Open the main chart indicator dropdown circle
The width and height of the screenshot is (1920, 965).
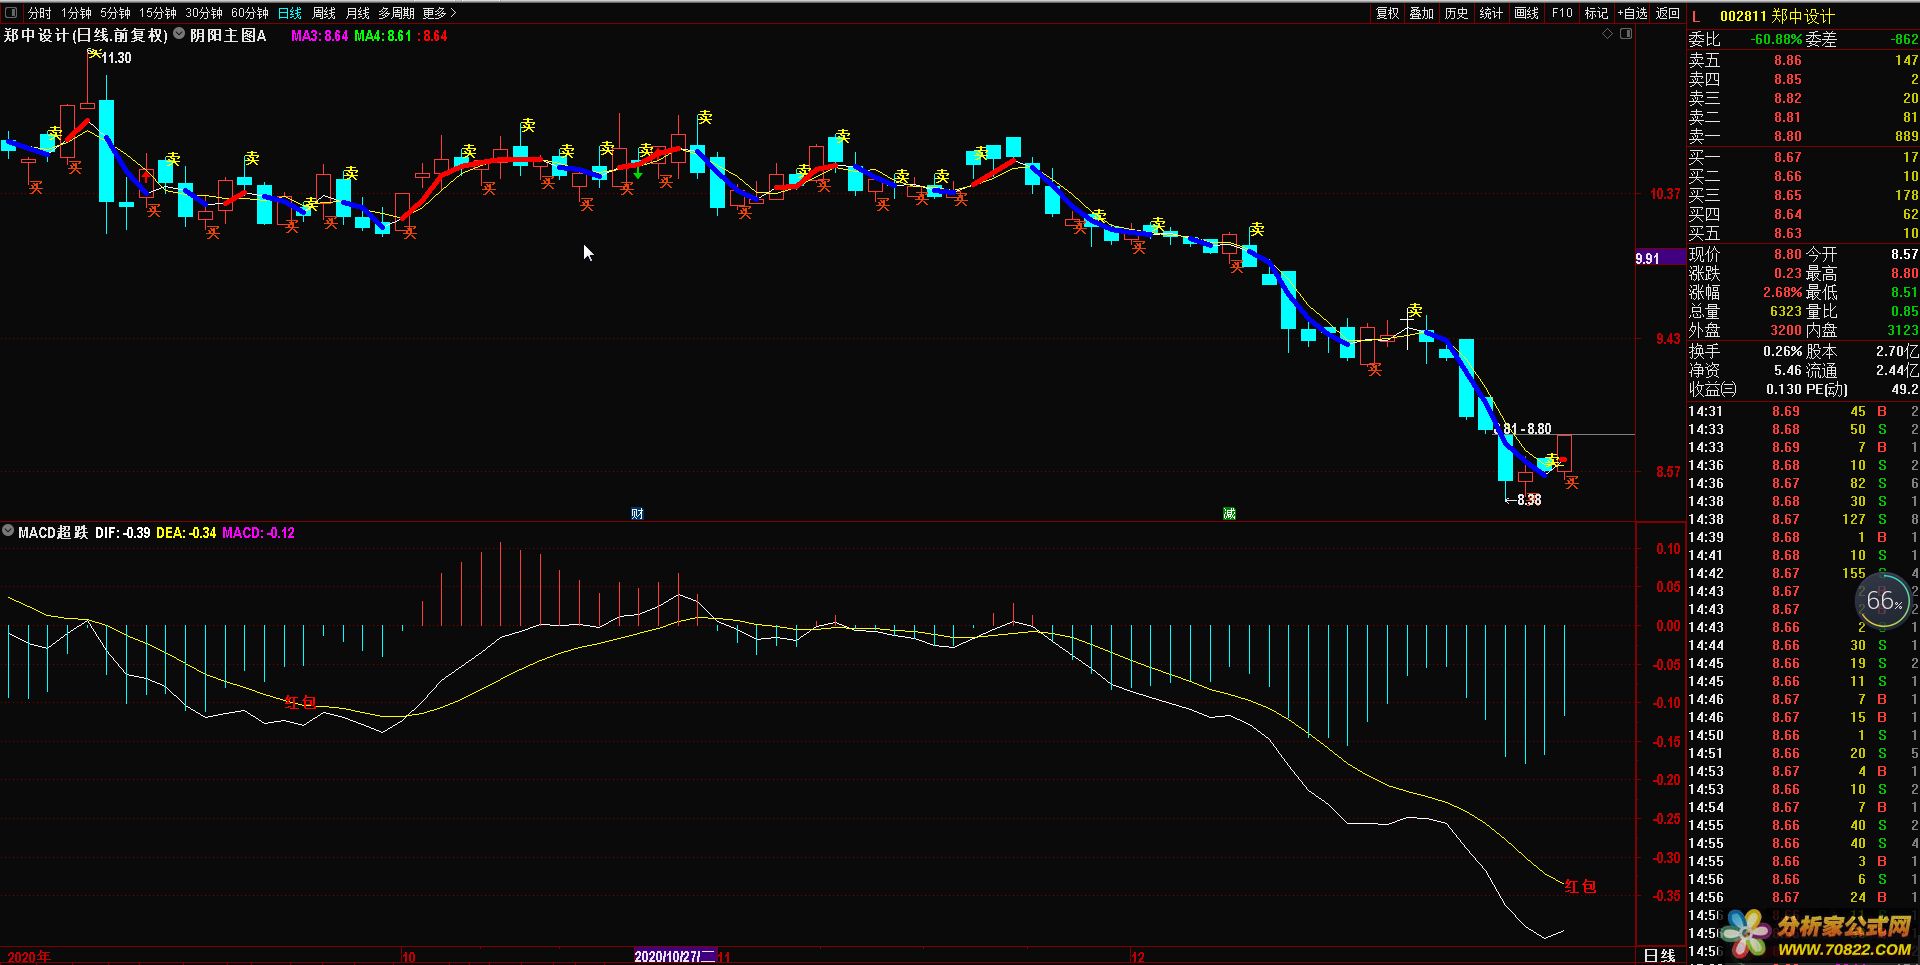tap(179, 34)
